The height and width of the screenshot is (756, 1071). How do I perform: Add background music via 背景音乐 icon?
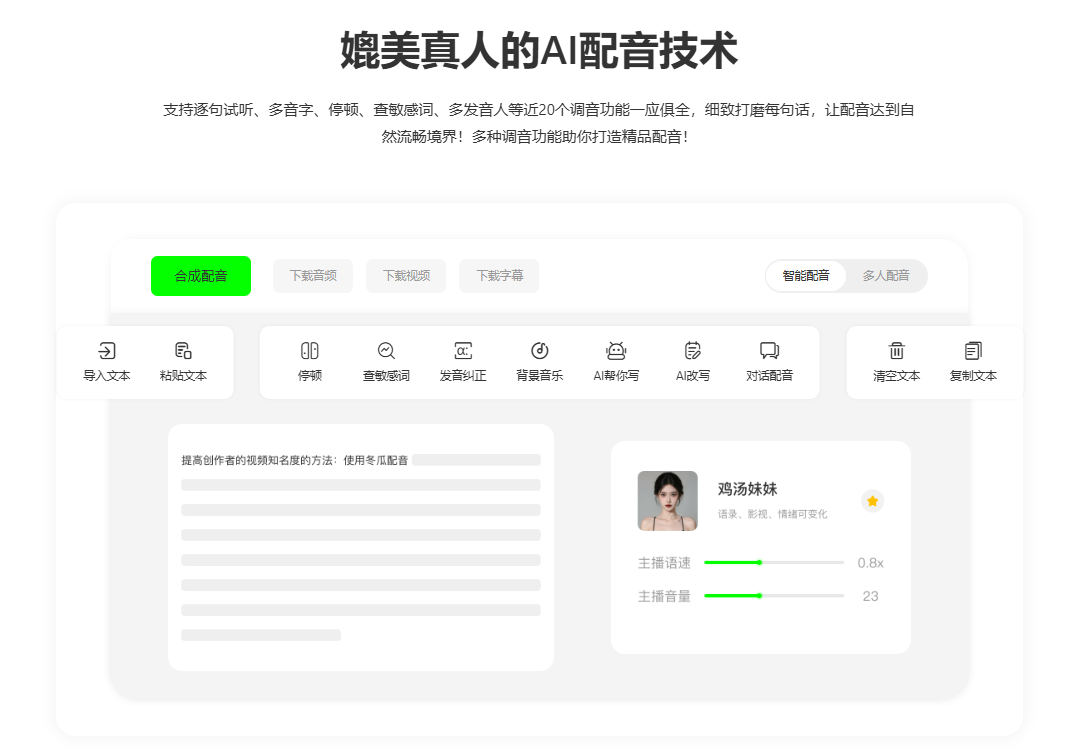(x=540, y=362)
